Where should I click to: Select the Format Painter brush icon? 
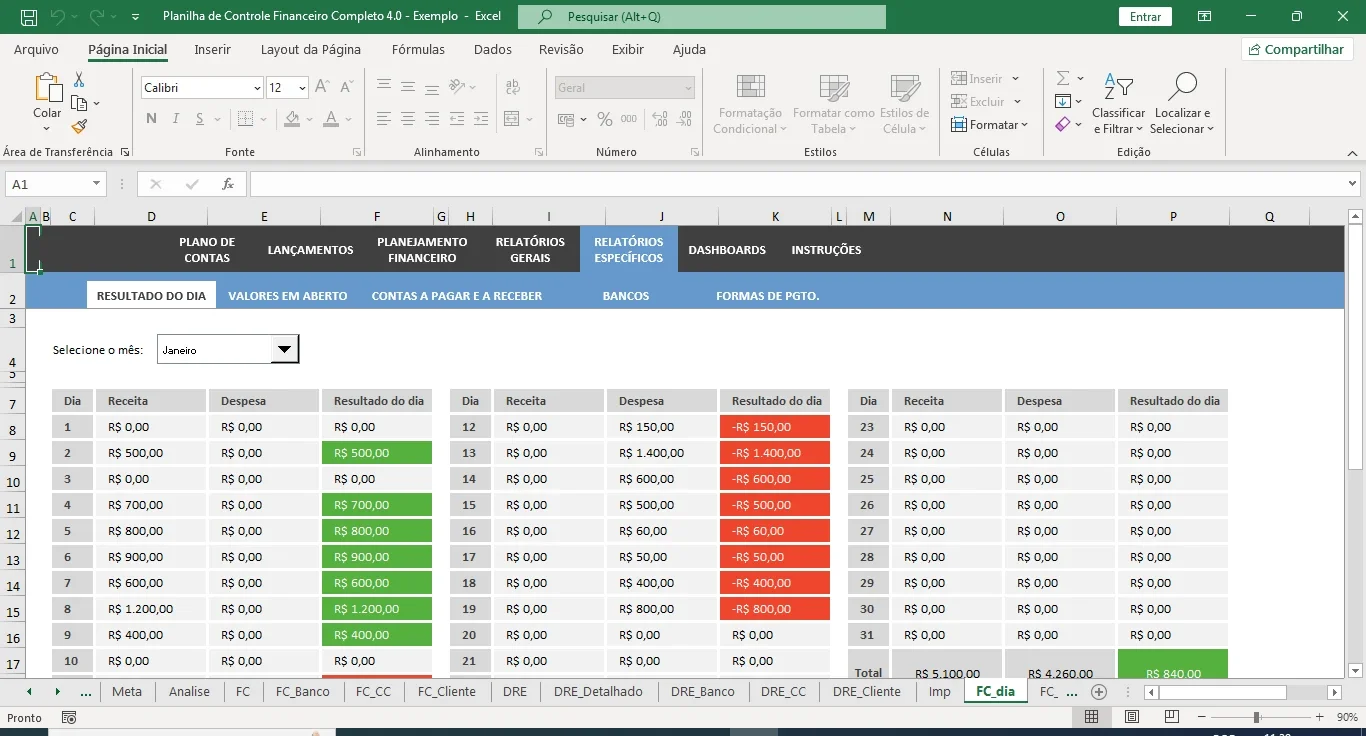click(x=79, y=126)
